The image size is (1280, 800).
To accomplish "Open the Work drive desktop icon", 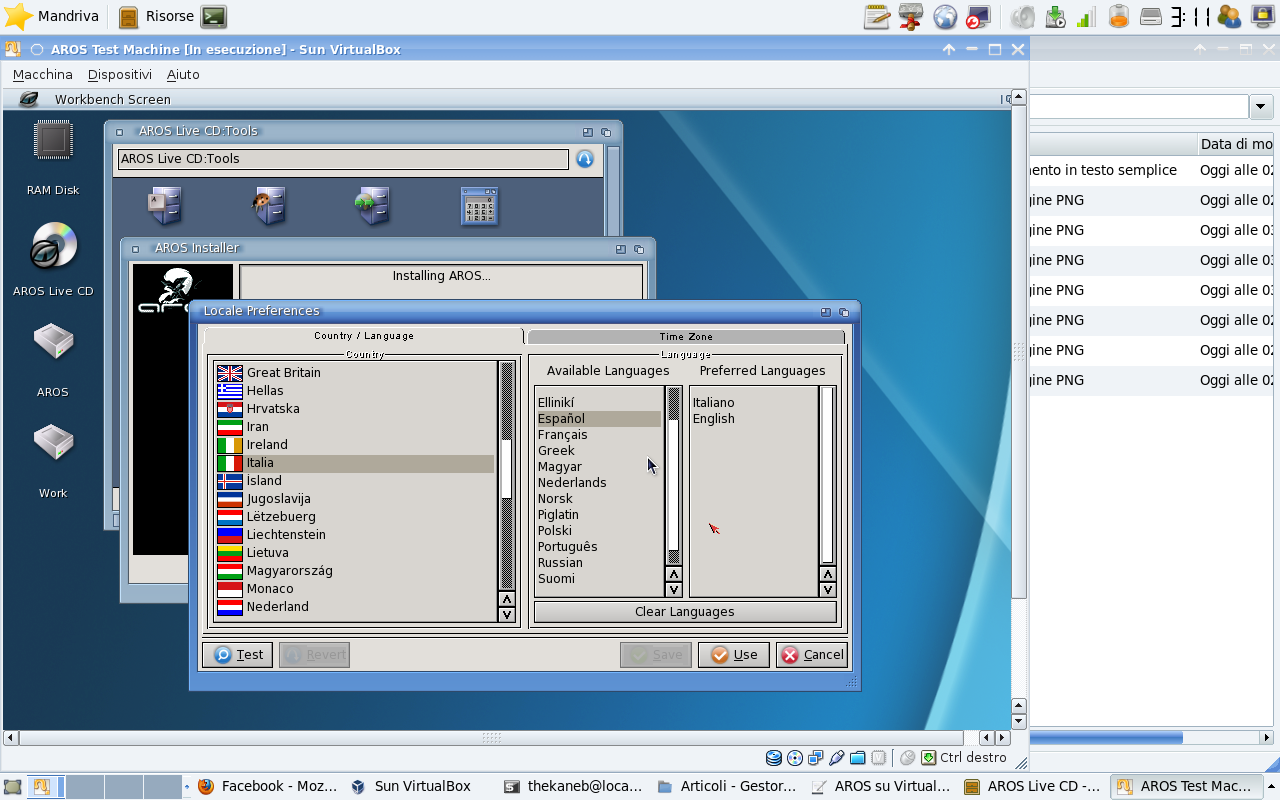I will click(53, 444).
